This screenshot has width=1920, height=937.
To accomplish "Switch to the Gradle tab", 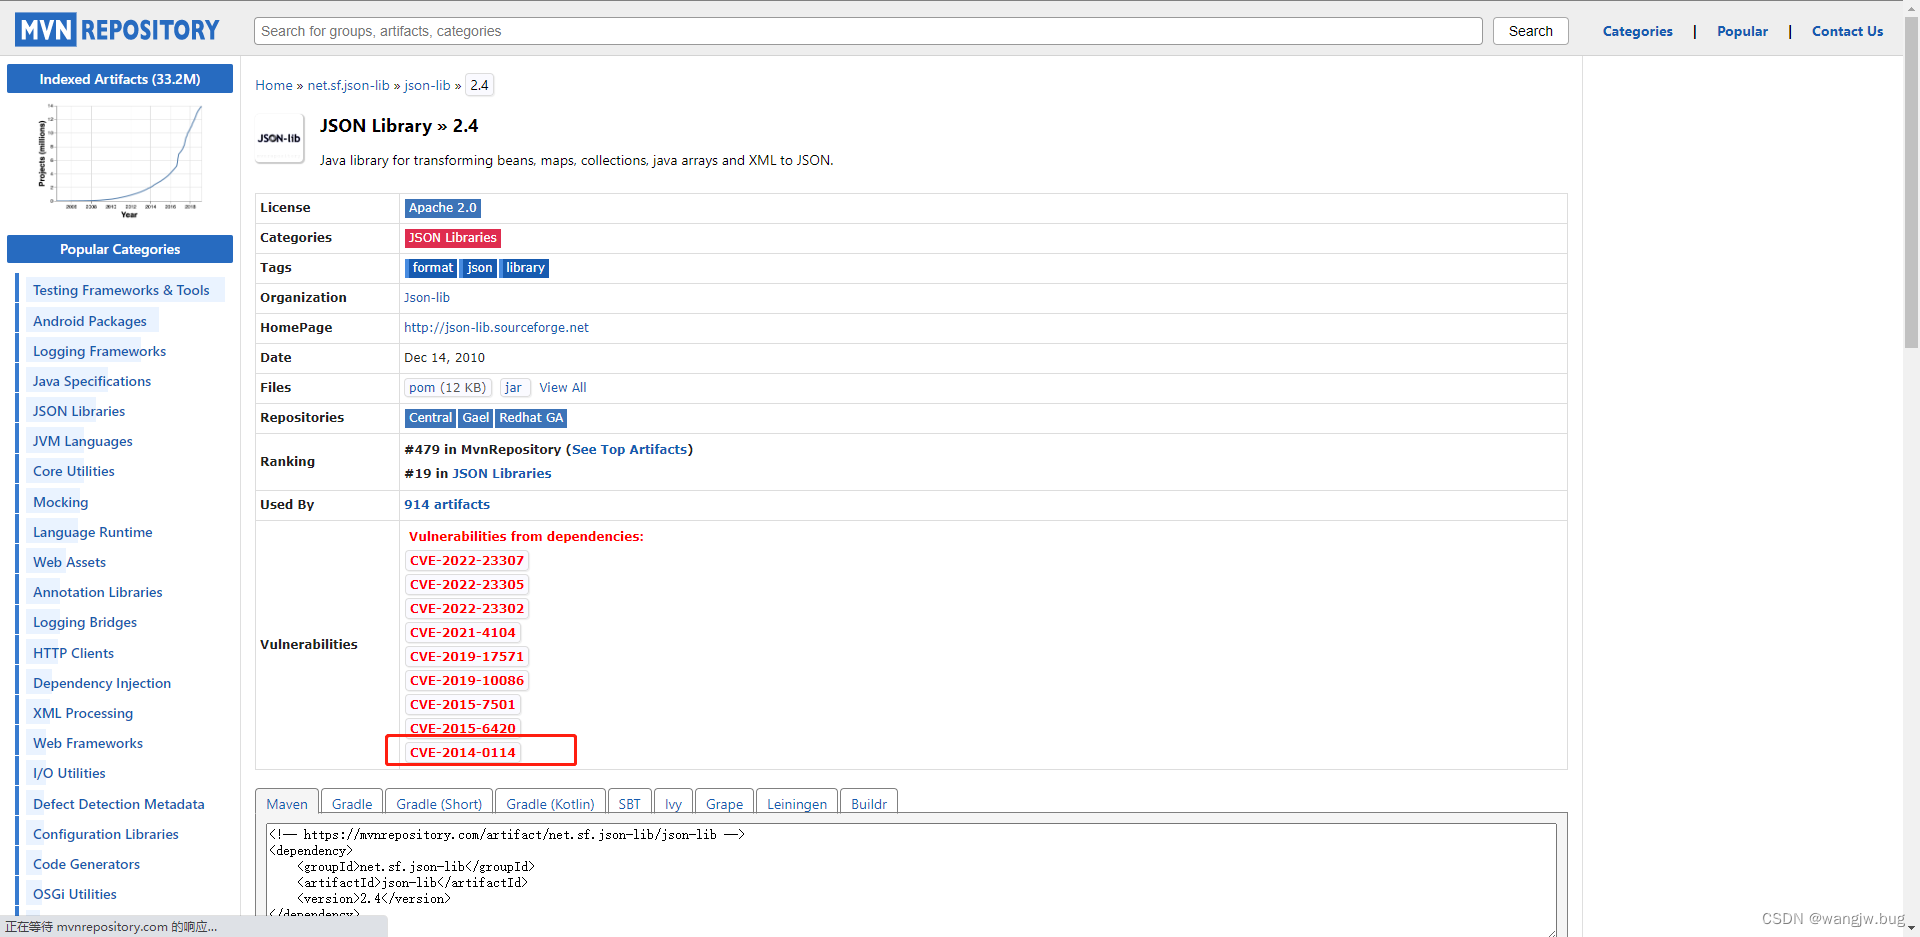I will (x=351, y=804).
